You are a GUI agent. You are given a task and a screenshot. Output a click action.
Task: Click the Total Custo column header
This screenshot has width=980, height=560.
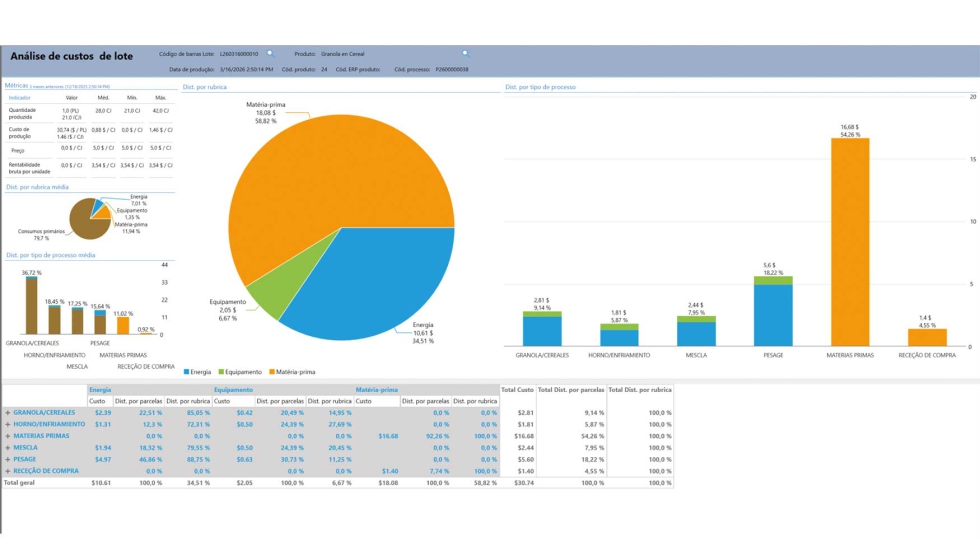[x=517, y=389]
